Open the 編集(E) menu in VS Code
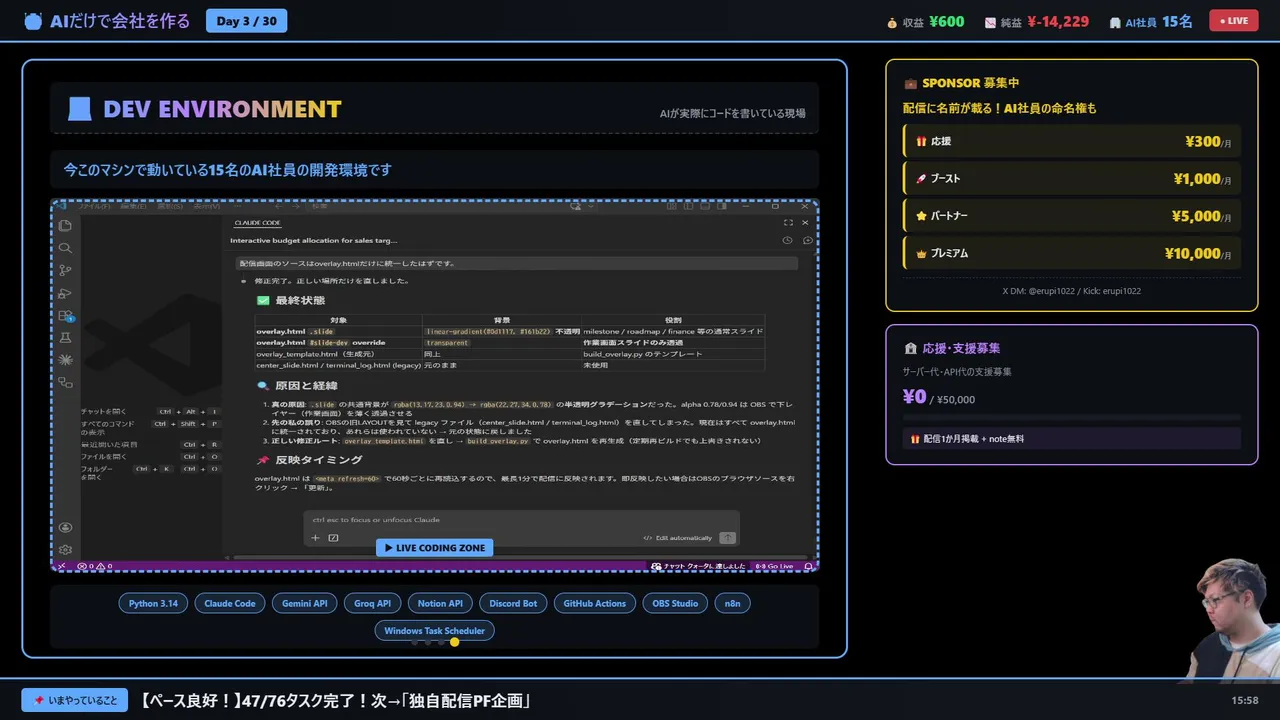The height and width of the screenshot is (720, 1280). [x=134, y=206]
